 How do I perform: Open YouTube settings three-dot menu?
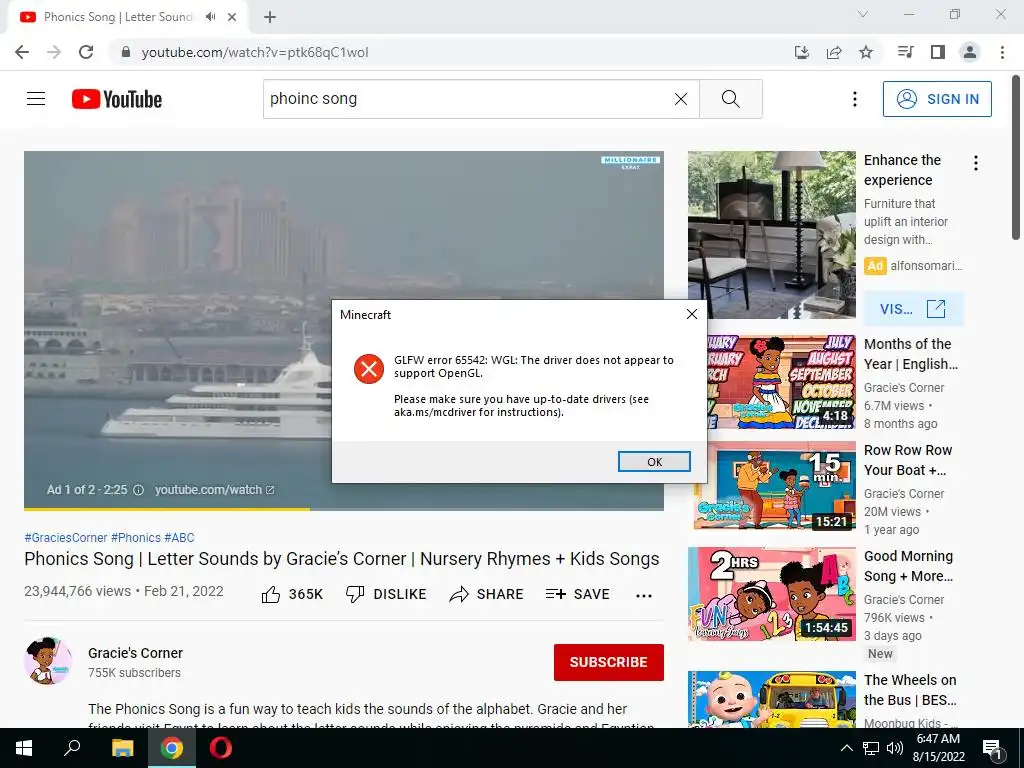point(854,99)
